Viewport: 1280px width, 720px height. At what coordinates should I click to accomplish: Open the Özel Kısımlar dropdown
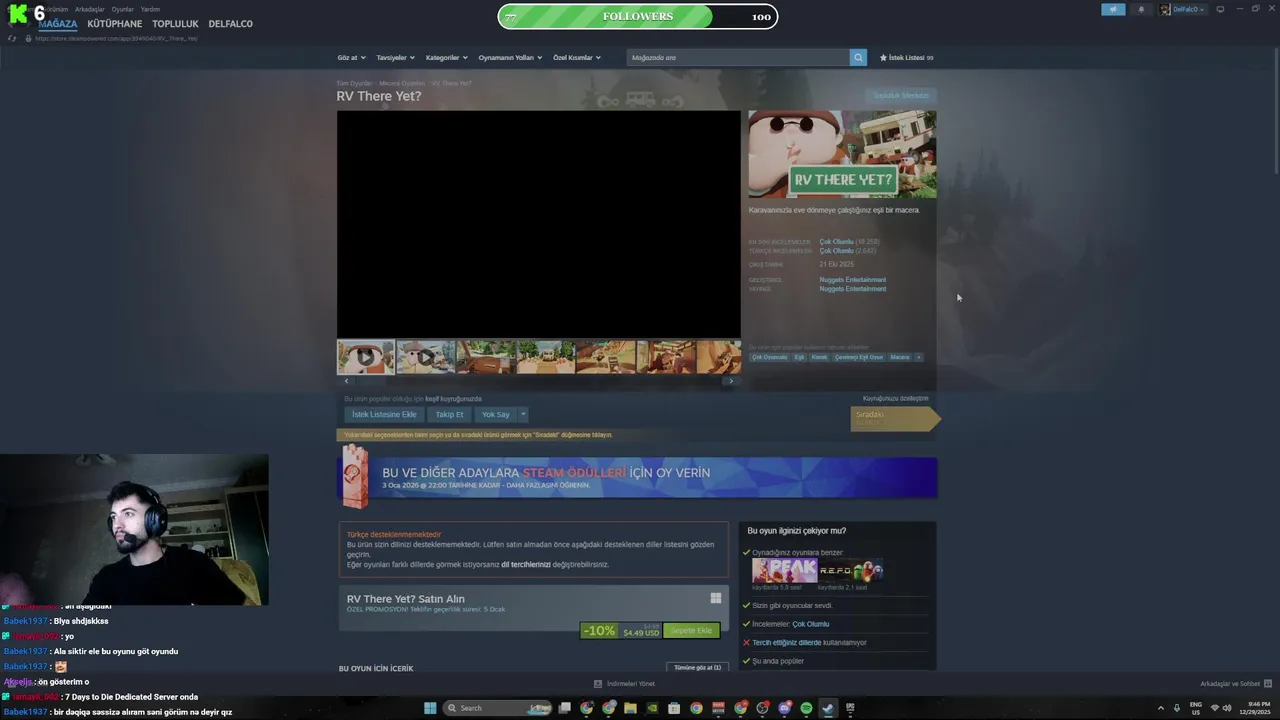(577, 58)
